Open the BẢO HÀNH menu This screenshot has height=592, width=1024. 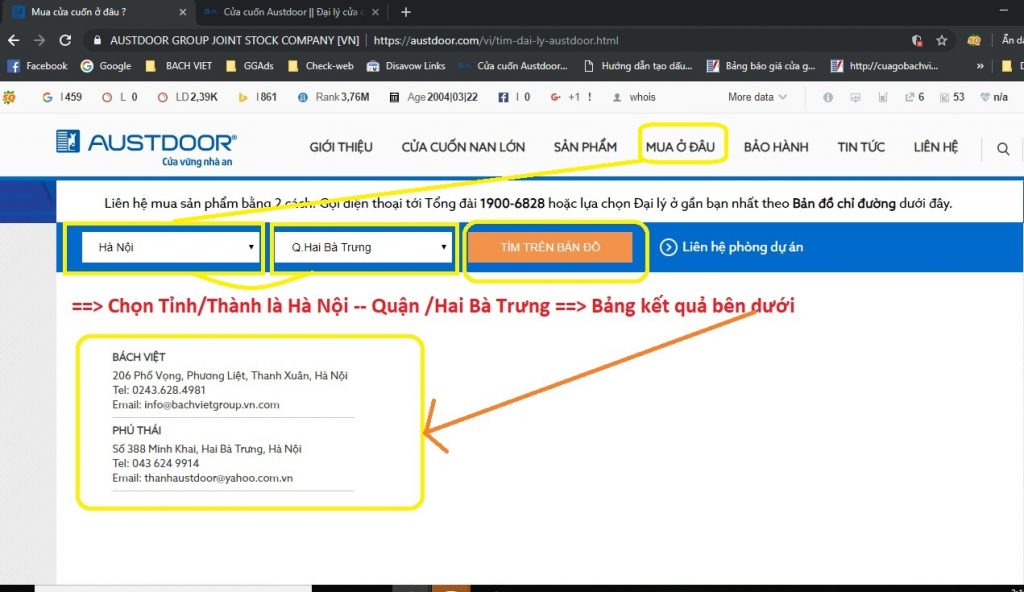[x=776, y=147]
